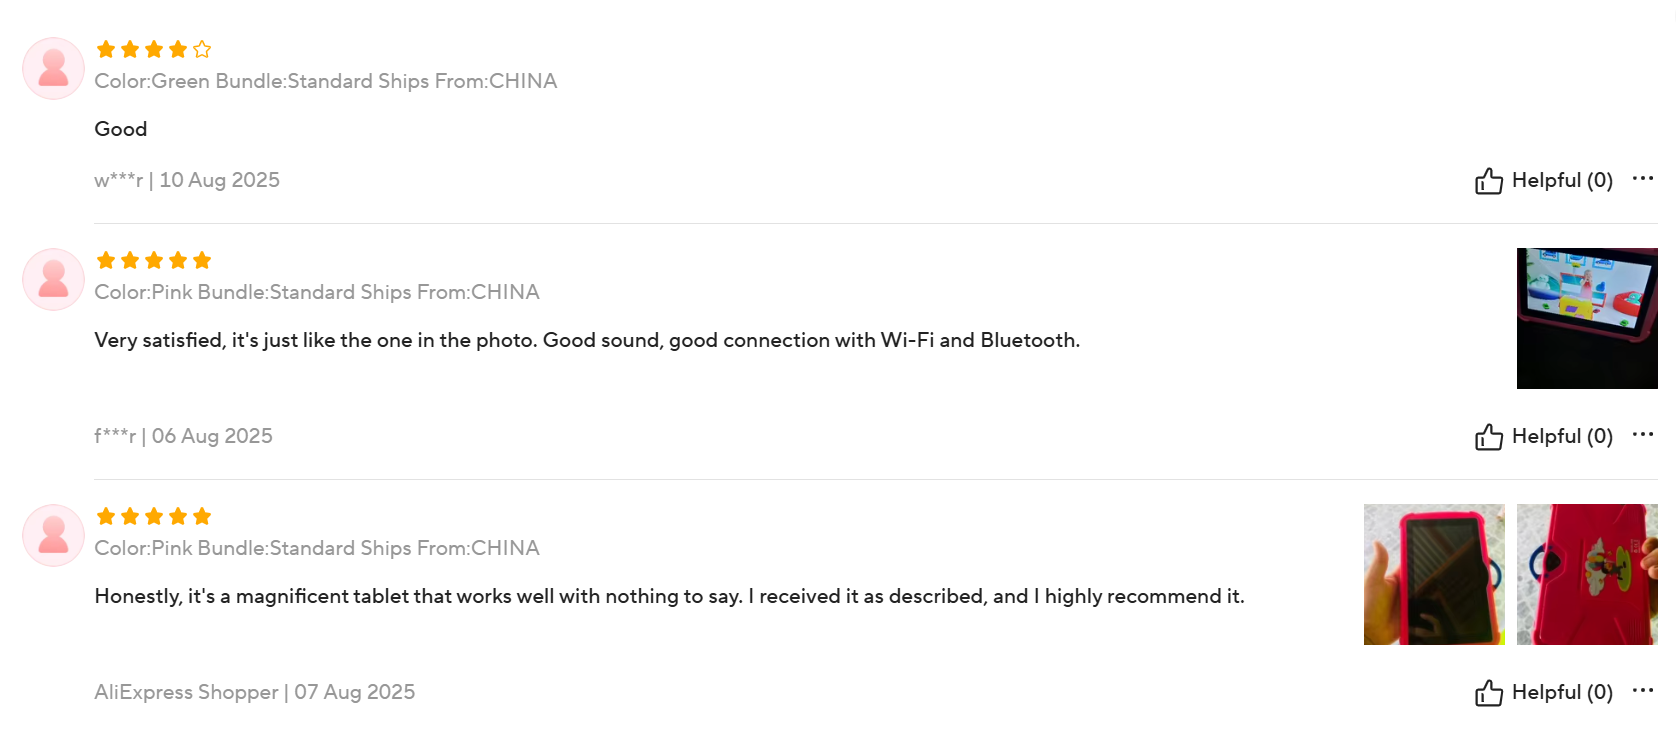Click the four-star rating on Green review
Viewport: 1676px width, 732px height.
click(154, 49)
